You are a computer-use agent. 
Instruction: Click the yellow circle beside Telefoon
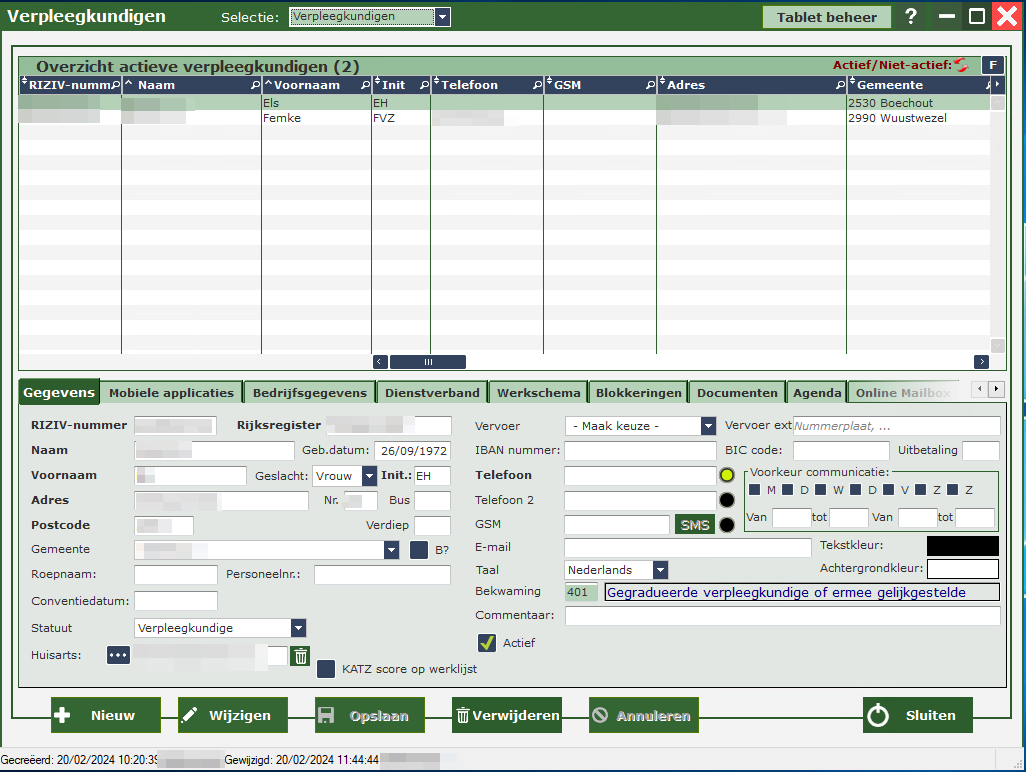pos(727,475)
